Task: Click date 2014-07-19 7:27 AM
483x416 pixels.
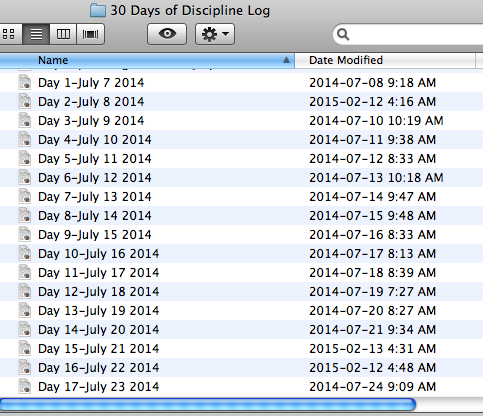Action: pos(373,292)
